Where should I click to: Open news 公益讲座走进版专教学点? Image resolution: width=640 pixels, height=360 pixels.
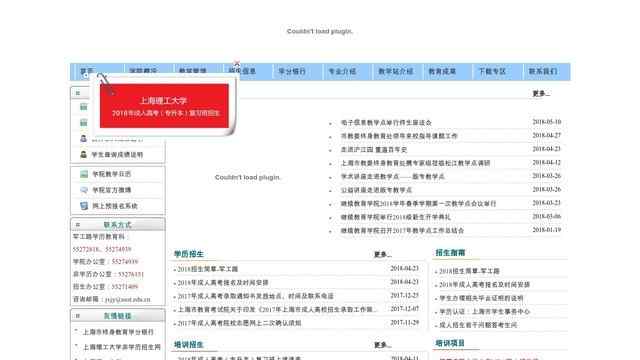[376, 190]
